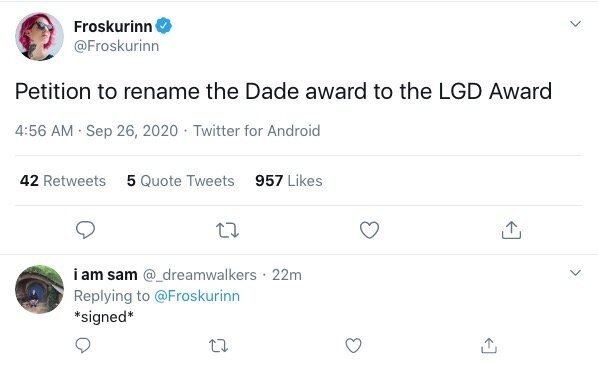Image resolution: width=598 pixels, height=365 pixels.
Task: Share the main tweet via share icon
Action: [x=511, y=230]
